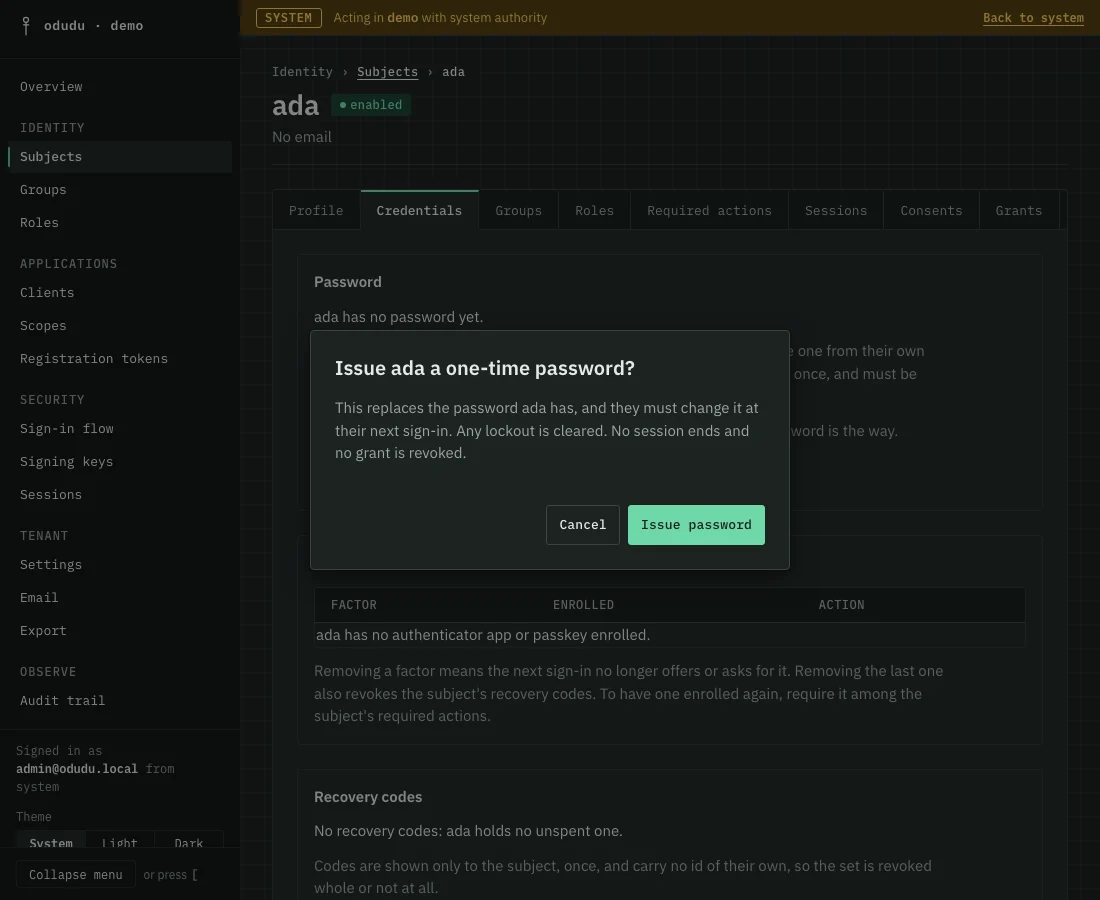Open Clients under Applications
This screenshot has height=900, width=1100.
(x=120, y=293)
